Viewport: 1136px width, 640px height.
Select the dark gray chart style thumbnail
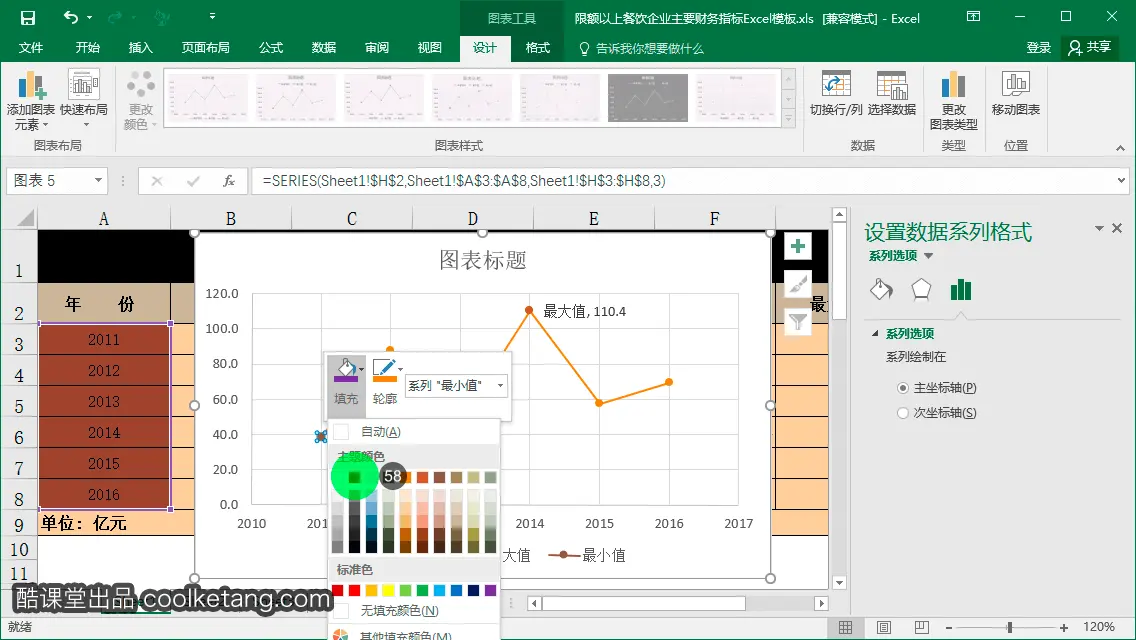tap(647, 98)
